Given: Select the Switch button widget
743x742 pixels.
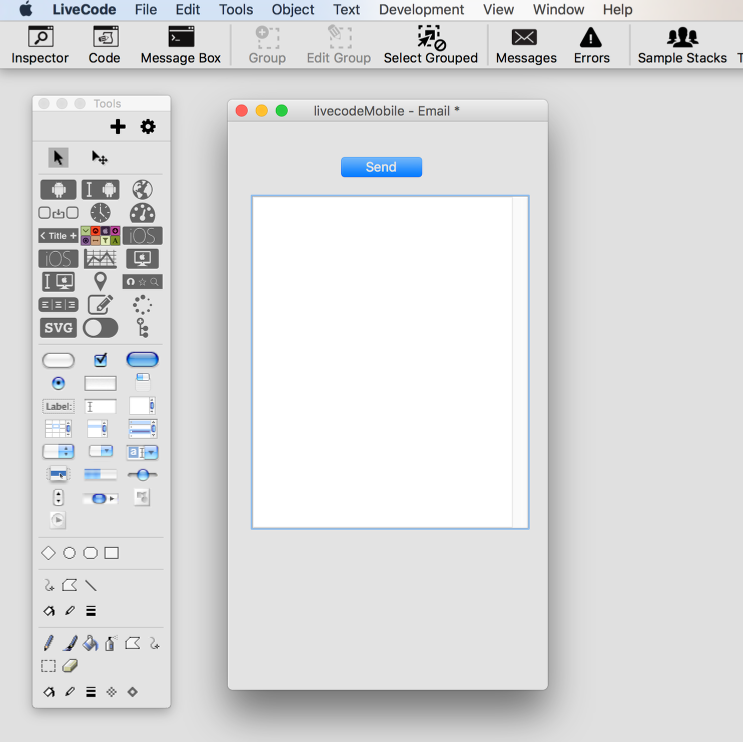Looking at the screenshot, I should coord(100,327).
